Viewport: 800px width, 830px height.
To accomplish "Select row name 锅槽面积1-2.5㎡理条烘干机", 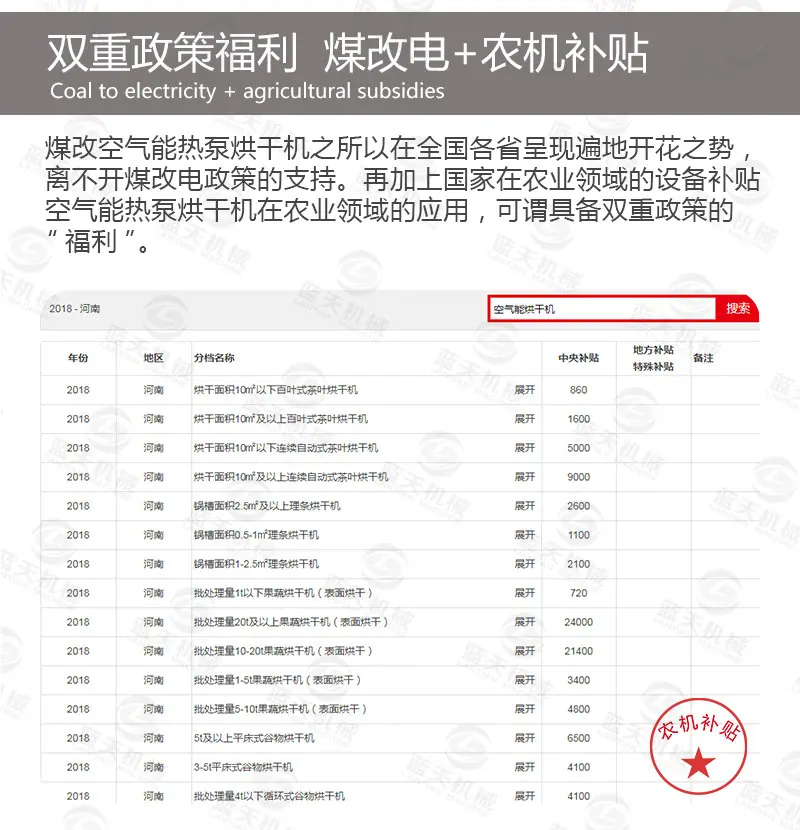I will 256,564.
